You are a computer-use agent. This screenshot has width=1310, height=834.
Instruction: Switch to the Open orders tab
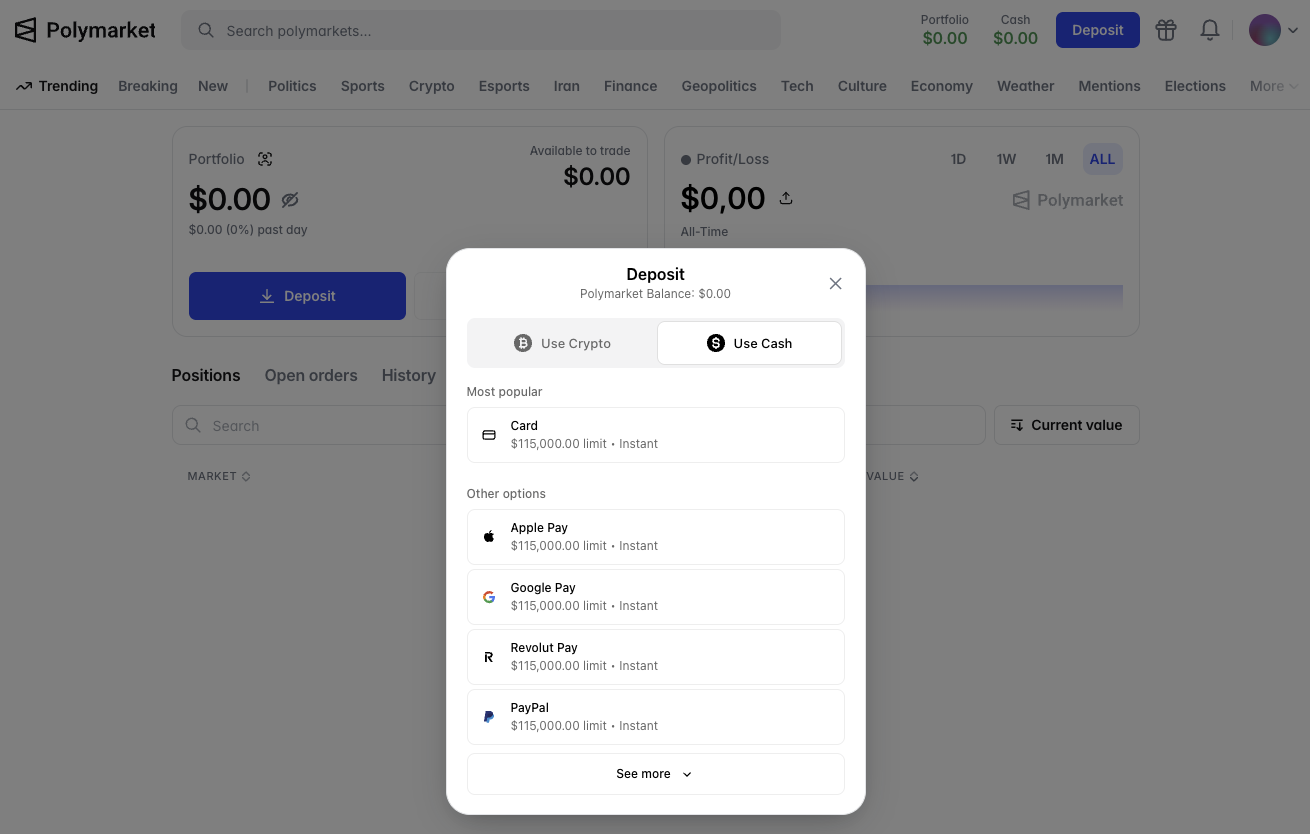pyautogui.click(x=311, y=375)
